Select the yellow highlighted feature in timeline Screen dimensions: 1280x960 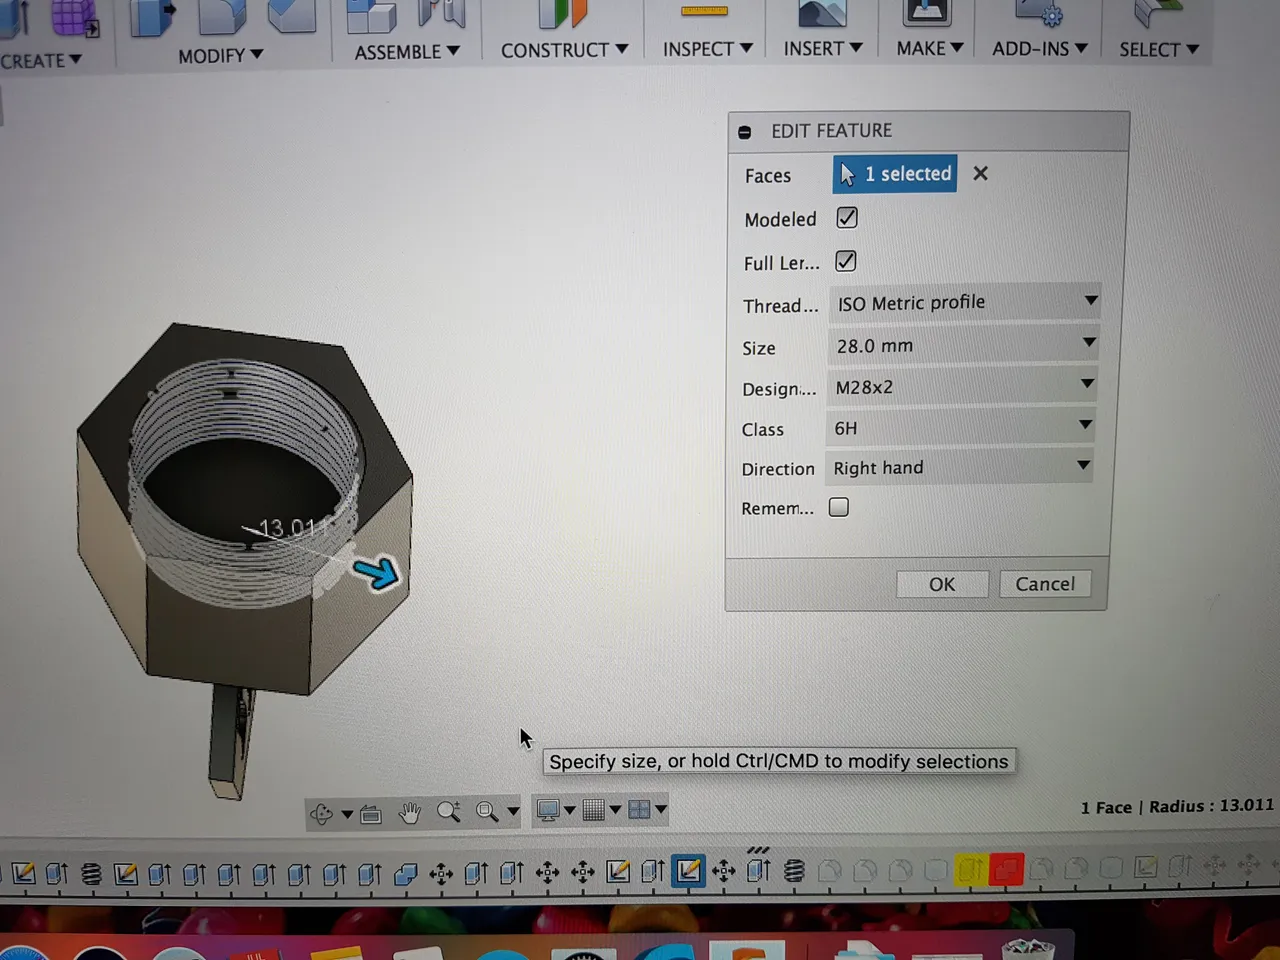969,870
